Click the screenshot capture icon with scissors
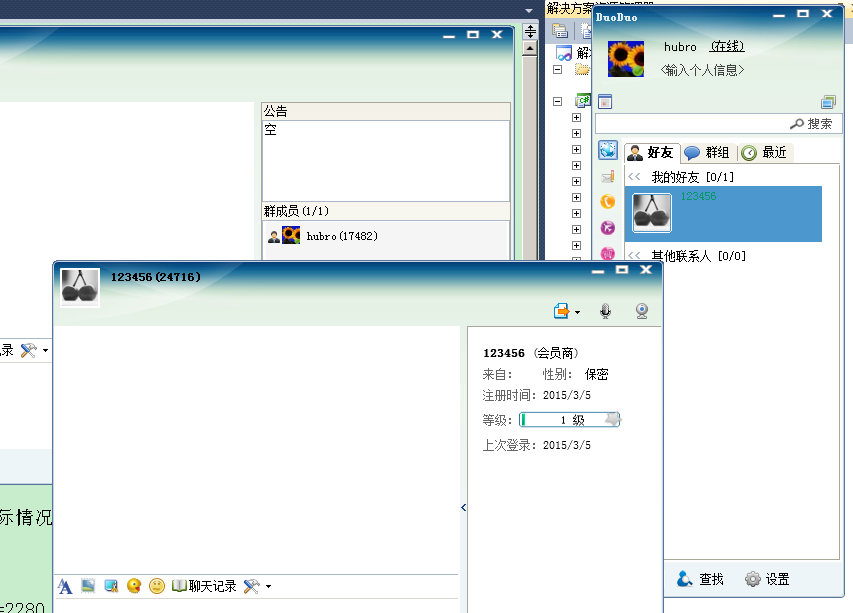This screenshot has height=613, width=853. coord(112,586)
